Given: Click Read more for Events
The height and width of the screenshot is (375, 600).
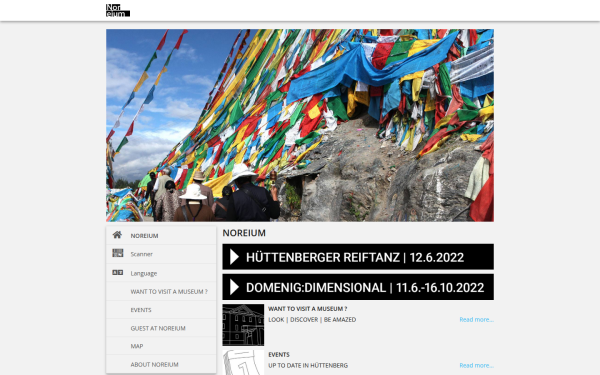Looking at the screenshot, I should pyautogui.click(x=476, y=365).
